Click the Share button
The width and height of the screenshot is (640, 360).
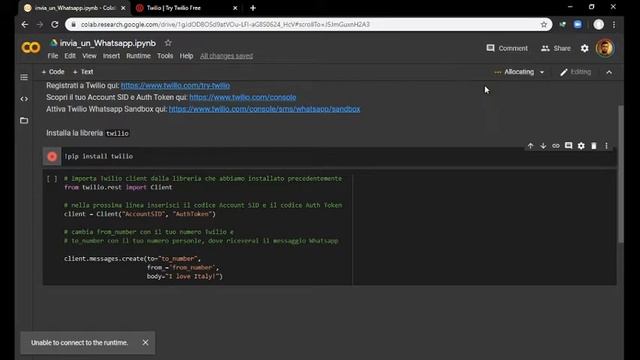click(556, 48)
